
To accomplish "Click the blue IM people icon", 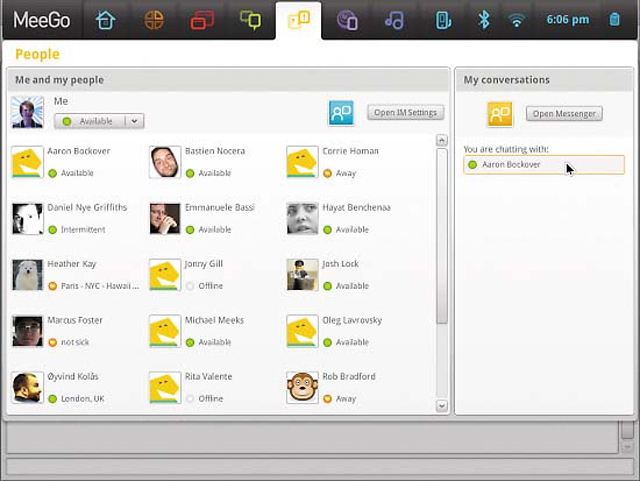I will coord(341,113).
